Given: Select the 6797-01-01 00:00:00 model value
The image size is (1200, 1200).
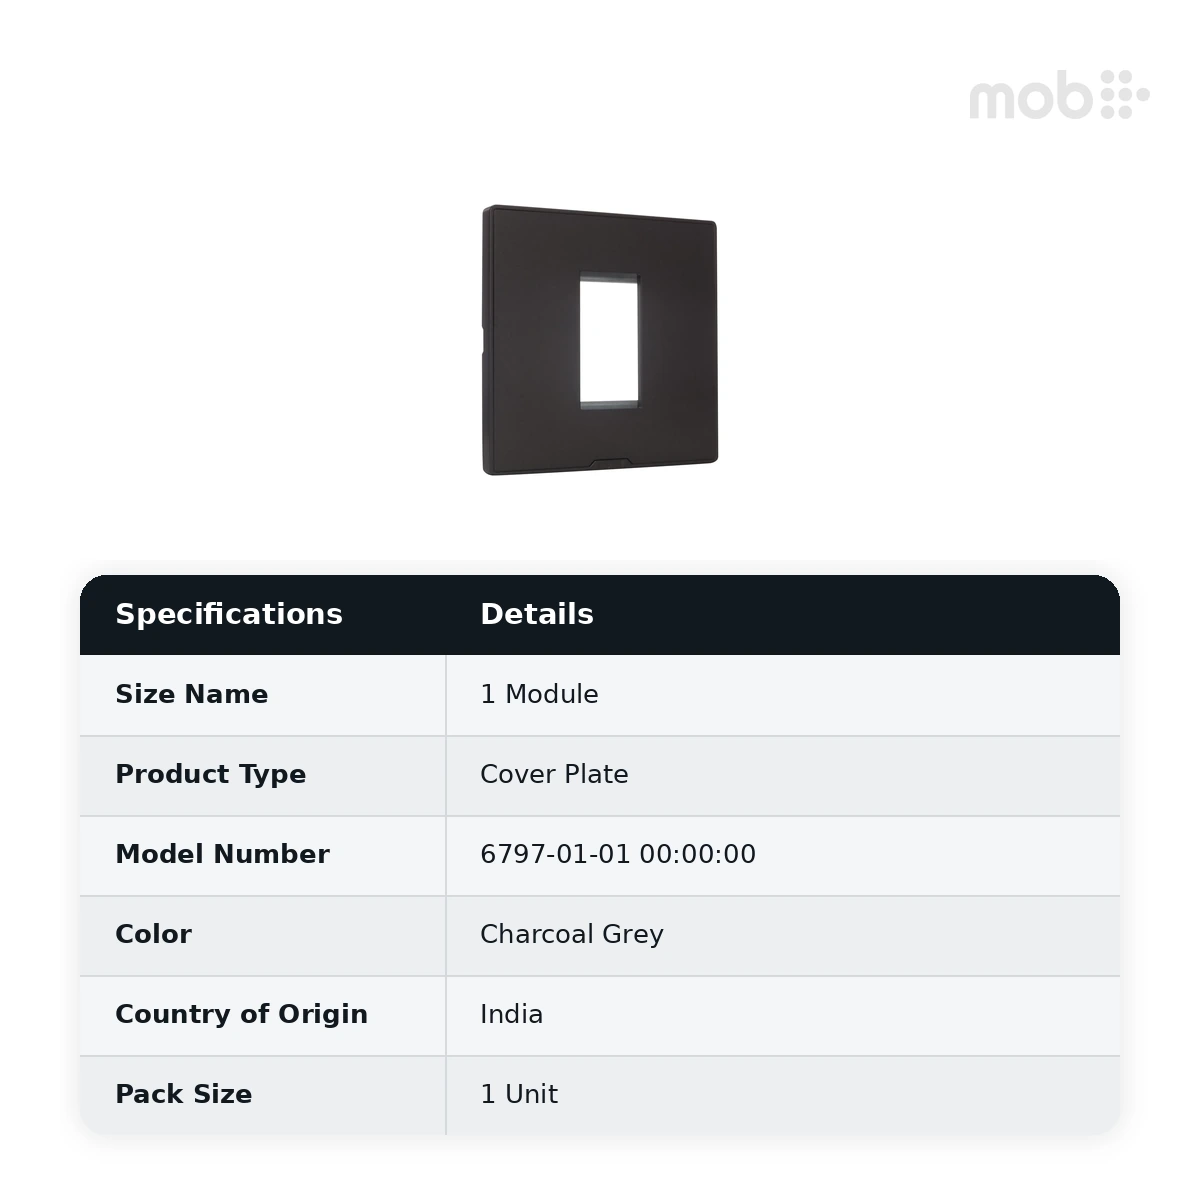Looking at the screenshot, I should tap(618, 854).
